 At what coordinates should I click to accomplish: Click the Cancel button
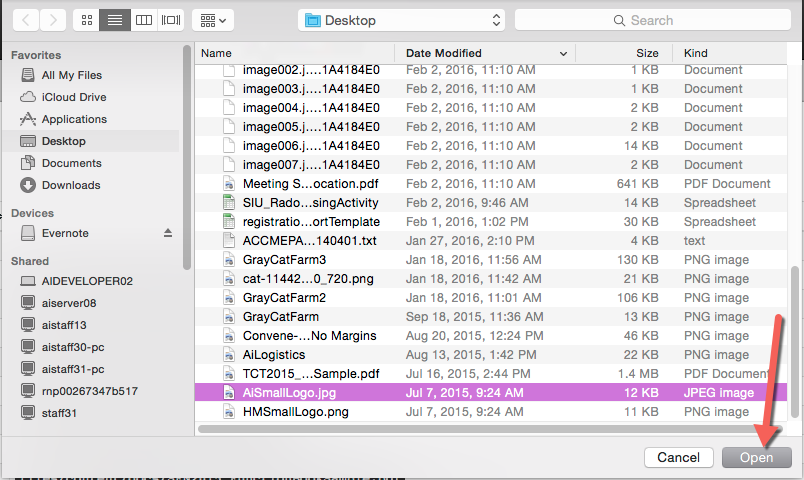pyautogui.click(x=679, y=457)
